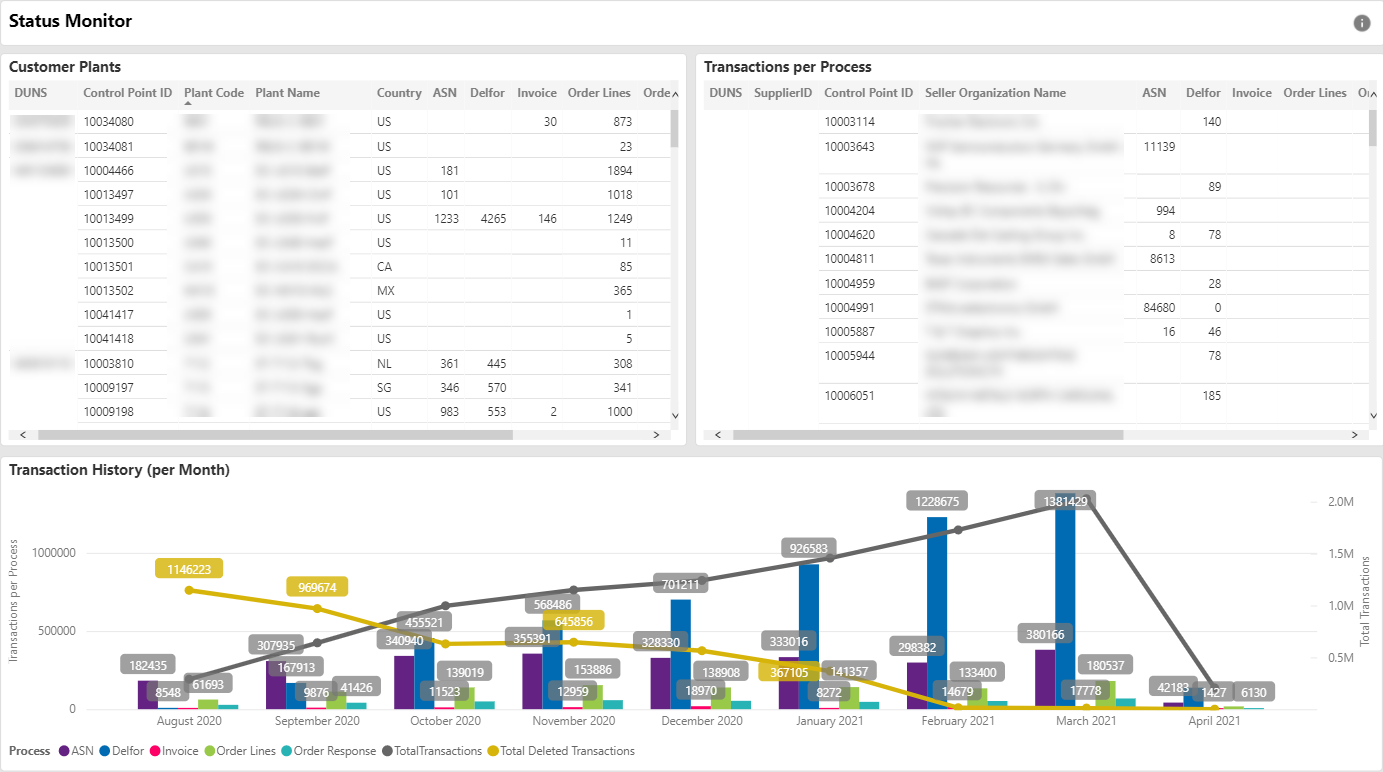Click control point 10003810 in Customer Plants
1383x772 pixels.
tap(108, 363)
